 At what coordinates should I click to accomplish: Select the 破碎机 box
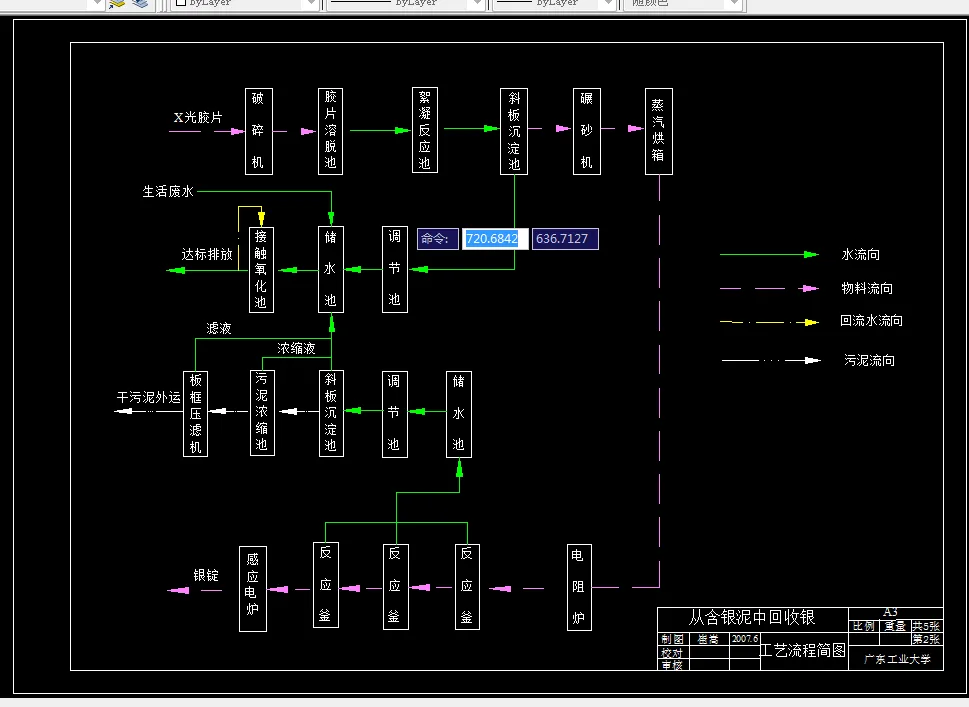tap(259, 131)
